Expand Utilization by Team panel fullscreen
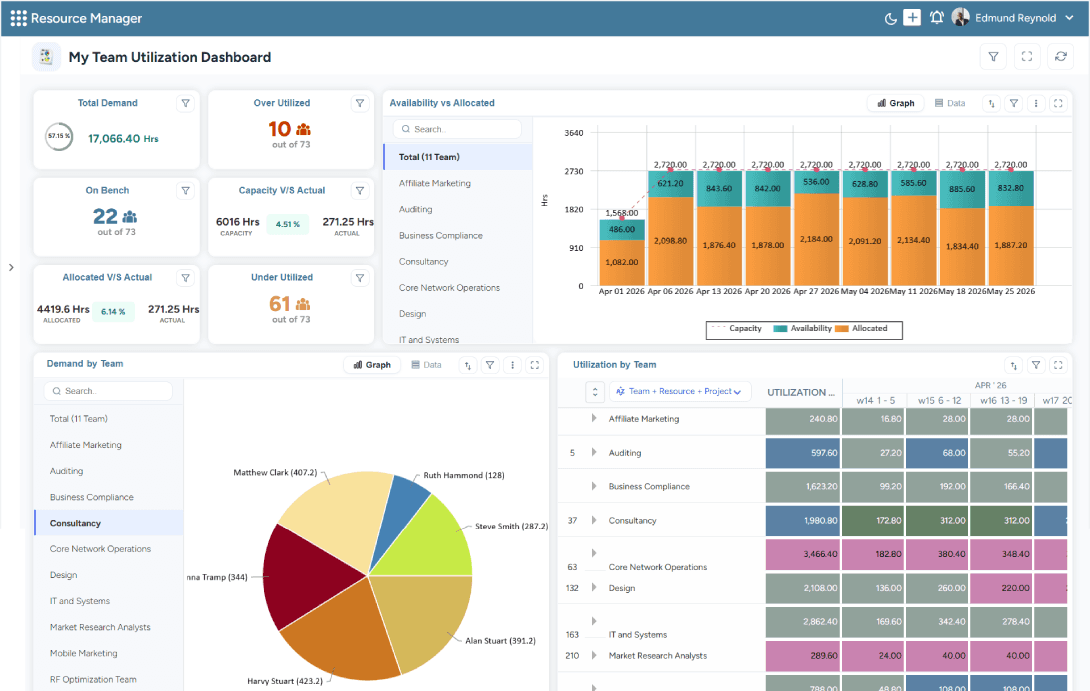Image resolution: width=1090 pixels, height=691 pixels. click(1058, 365)
